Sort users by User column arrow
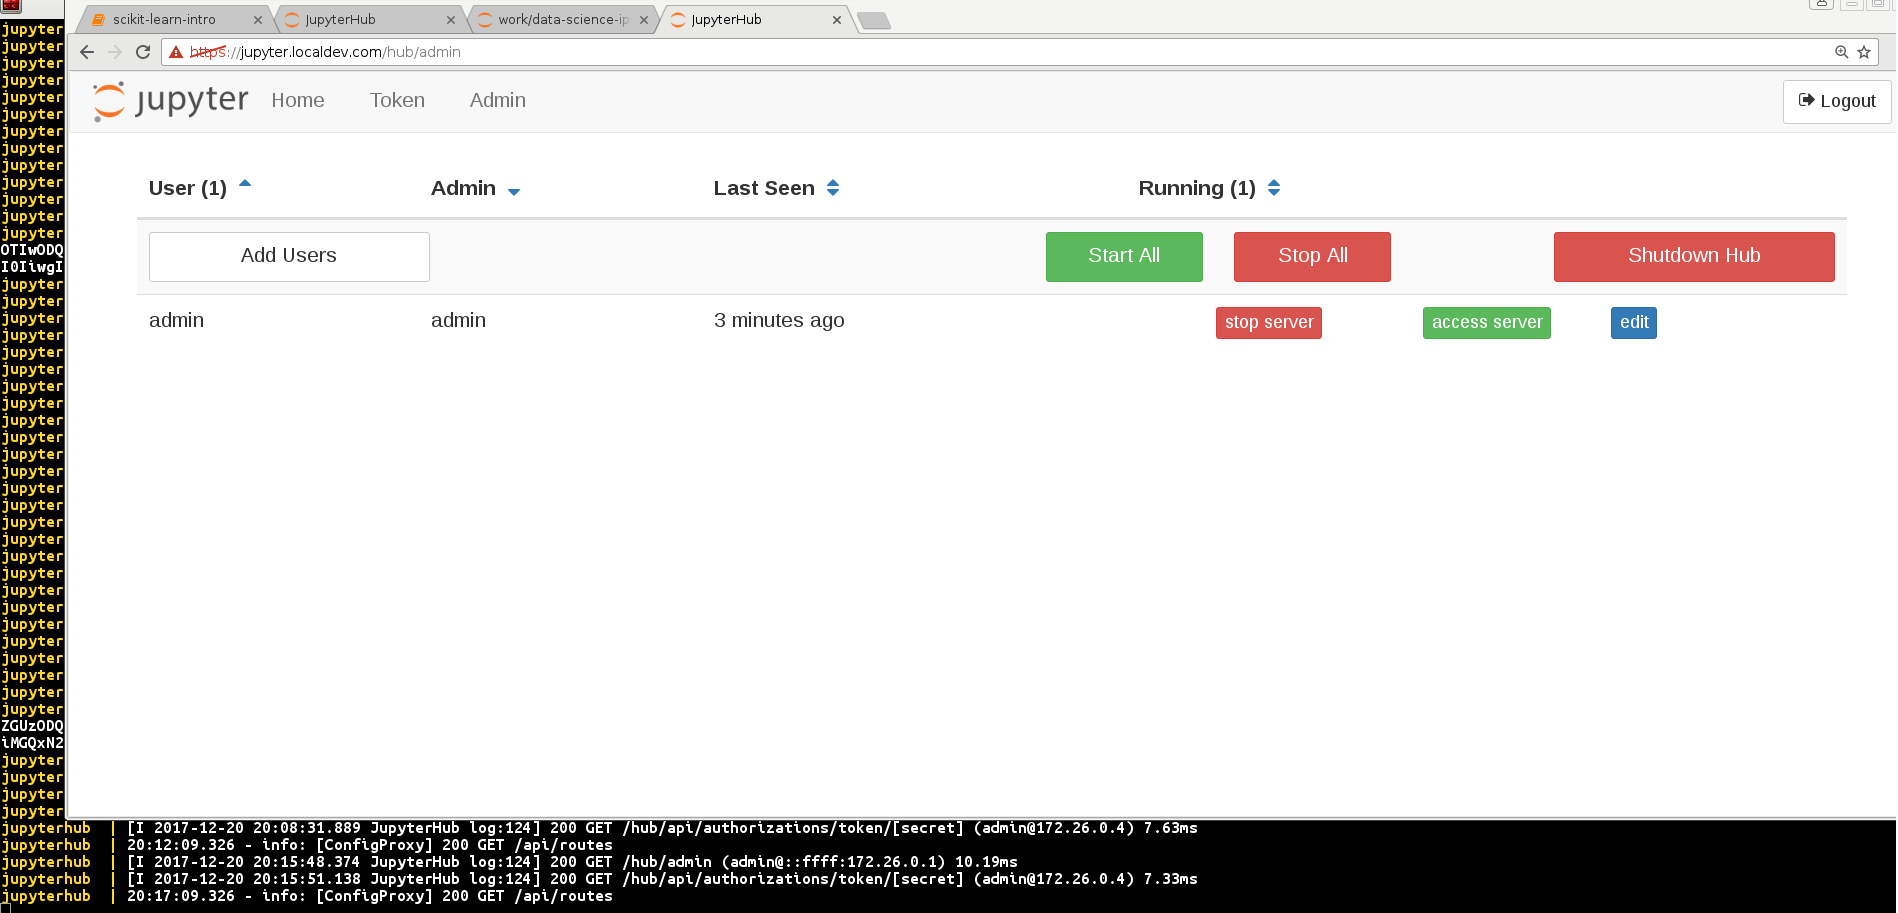The width and height of the screenshot is (1898, 913). (245, 184)
